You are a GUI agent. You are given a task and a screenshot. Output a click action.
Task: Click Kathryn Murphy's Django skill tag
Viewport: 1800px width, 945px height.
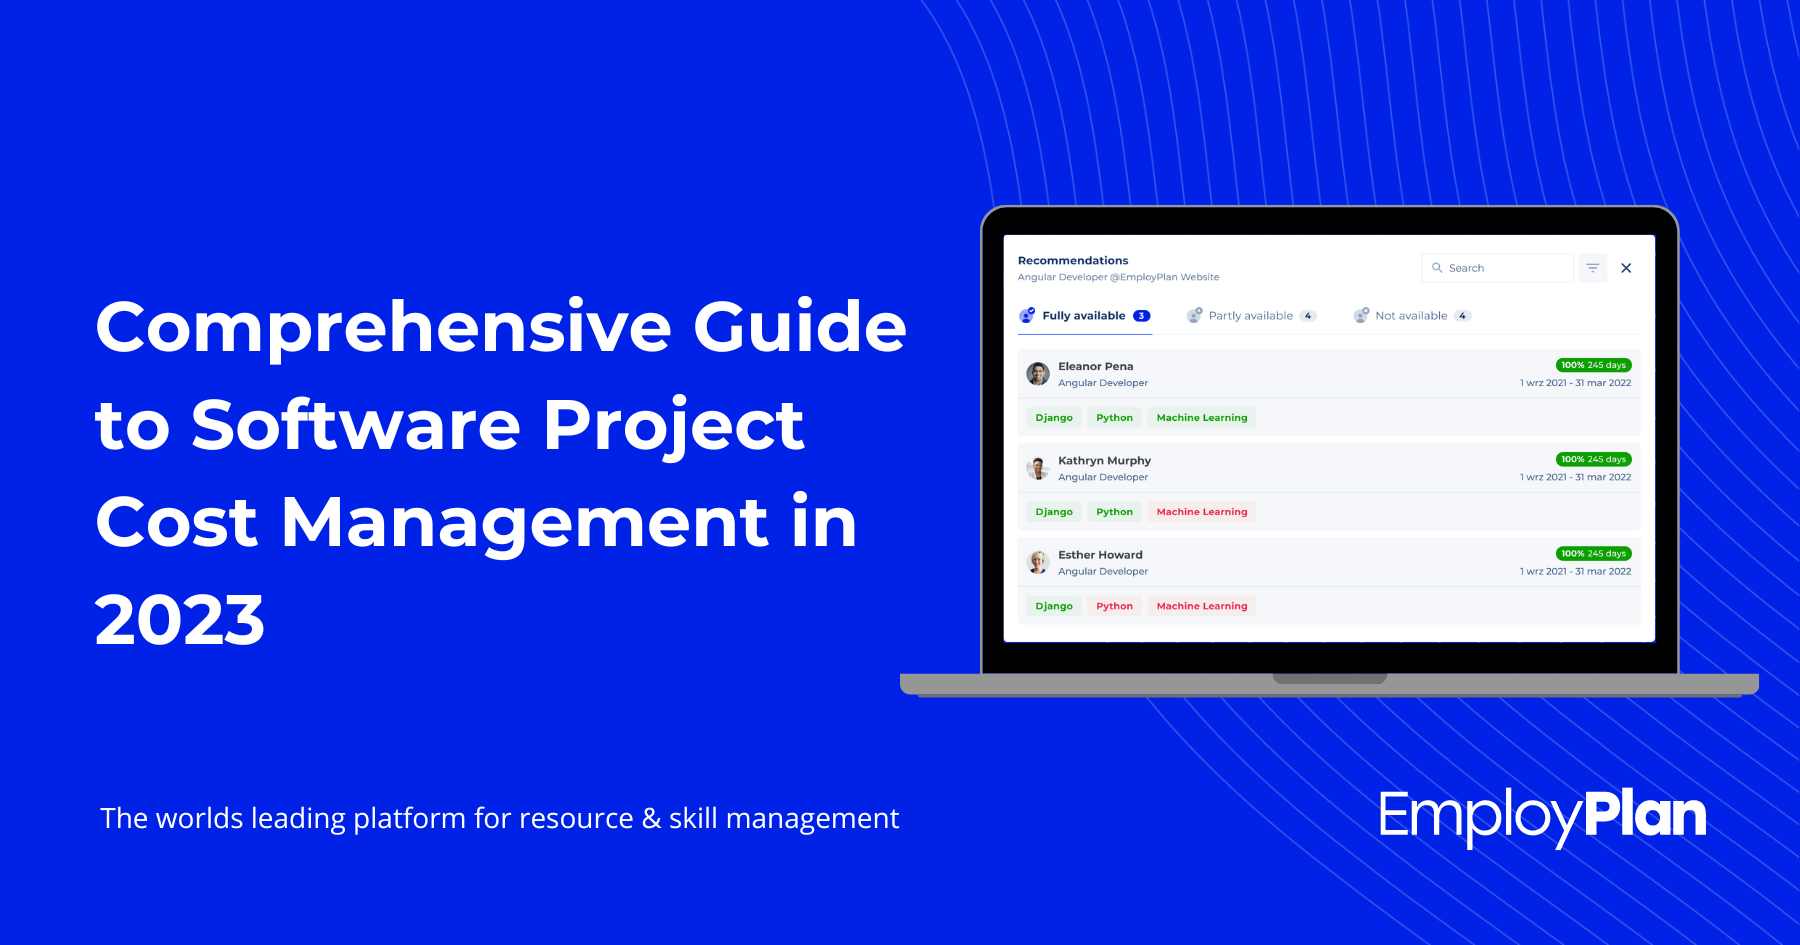coord(1054,512)
